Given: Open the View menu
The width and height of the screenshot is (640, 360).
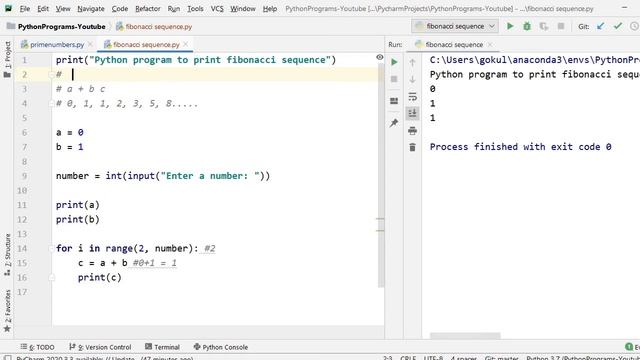Looking at the screenshot, I should tap(63, 9).
